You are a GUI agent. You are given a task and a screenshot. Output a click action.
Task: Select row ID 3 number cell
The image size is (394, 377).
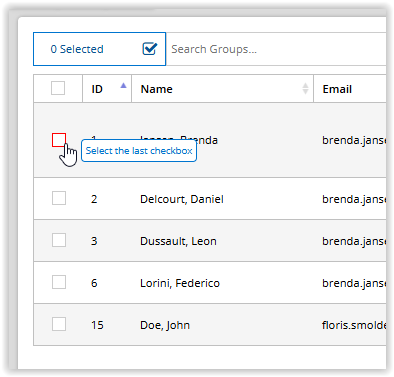pos(94,241)
